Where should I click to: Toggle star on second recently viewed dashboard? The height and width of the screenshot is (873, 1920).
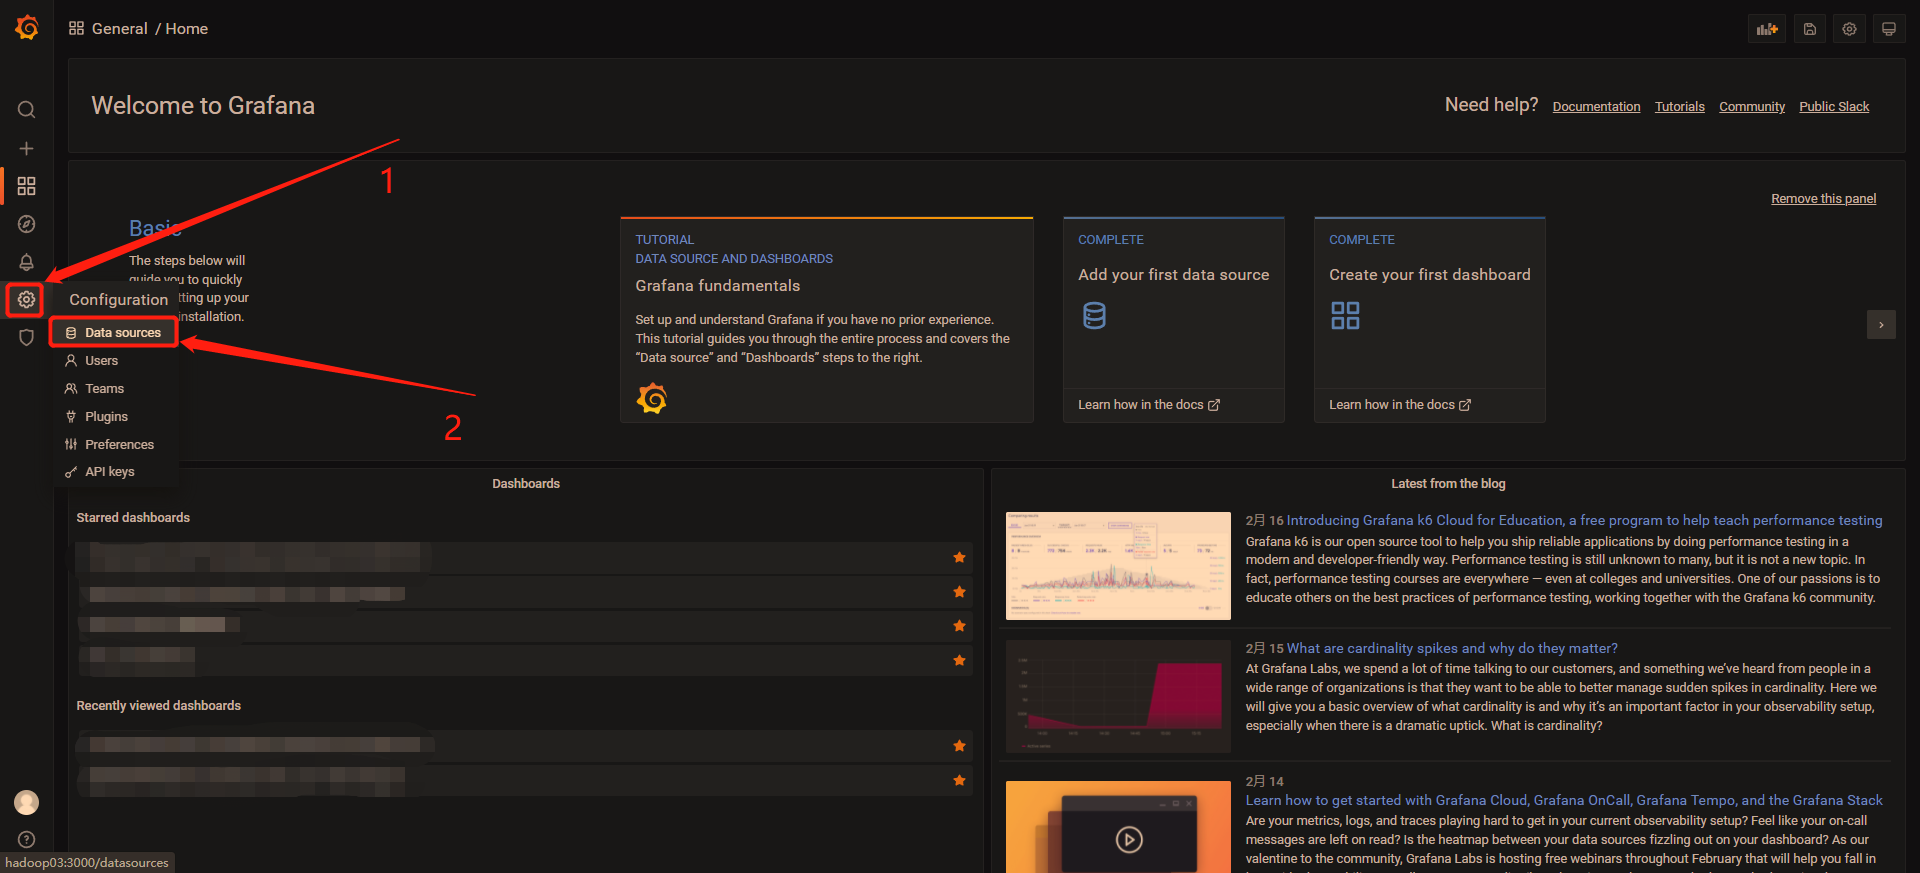[x=959, y=780]
